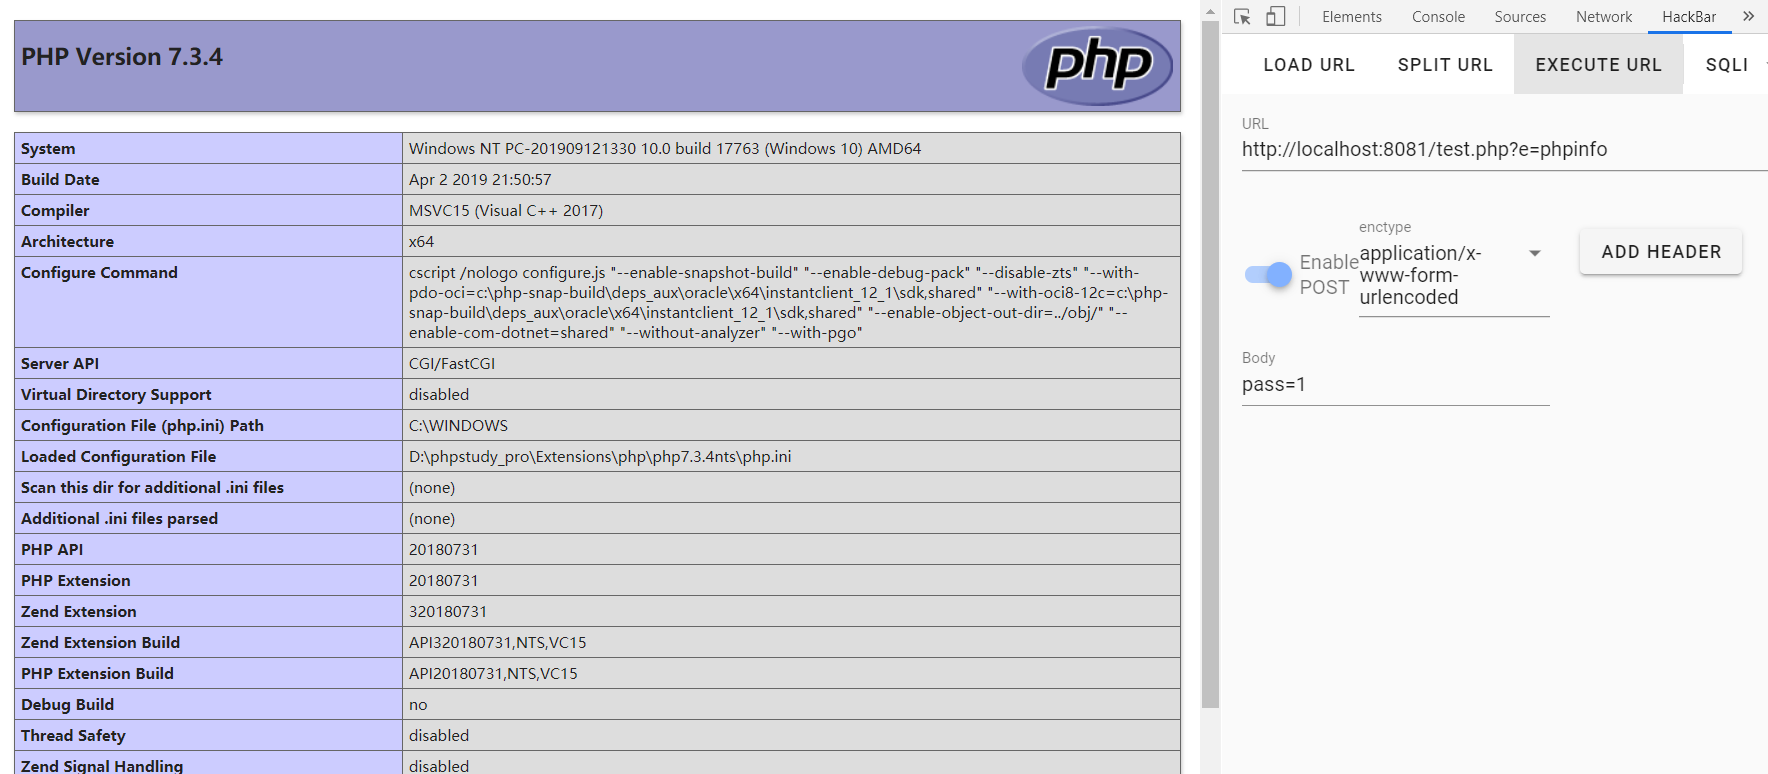
Task: Click the LOAD URL button
Action: tap(1308, 65)
